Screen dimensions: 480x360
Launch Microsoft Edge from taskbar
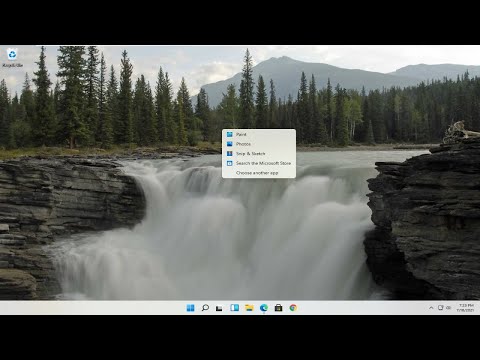click(264, 308)
